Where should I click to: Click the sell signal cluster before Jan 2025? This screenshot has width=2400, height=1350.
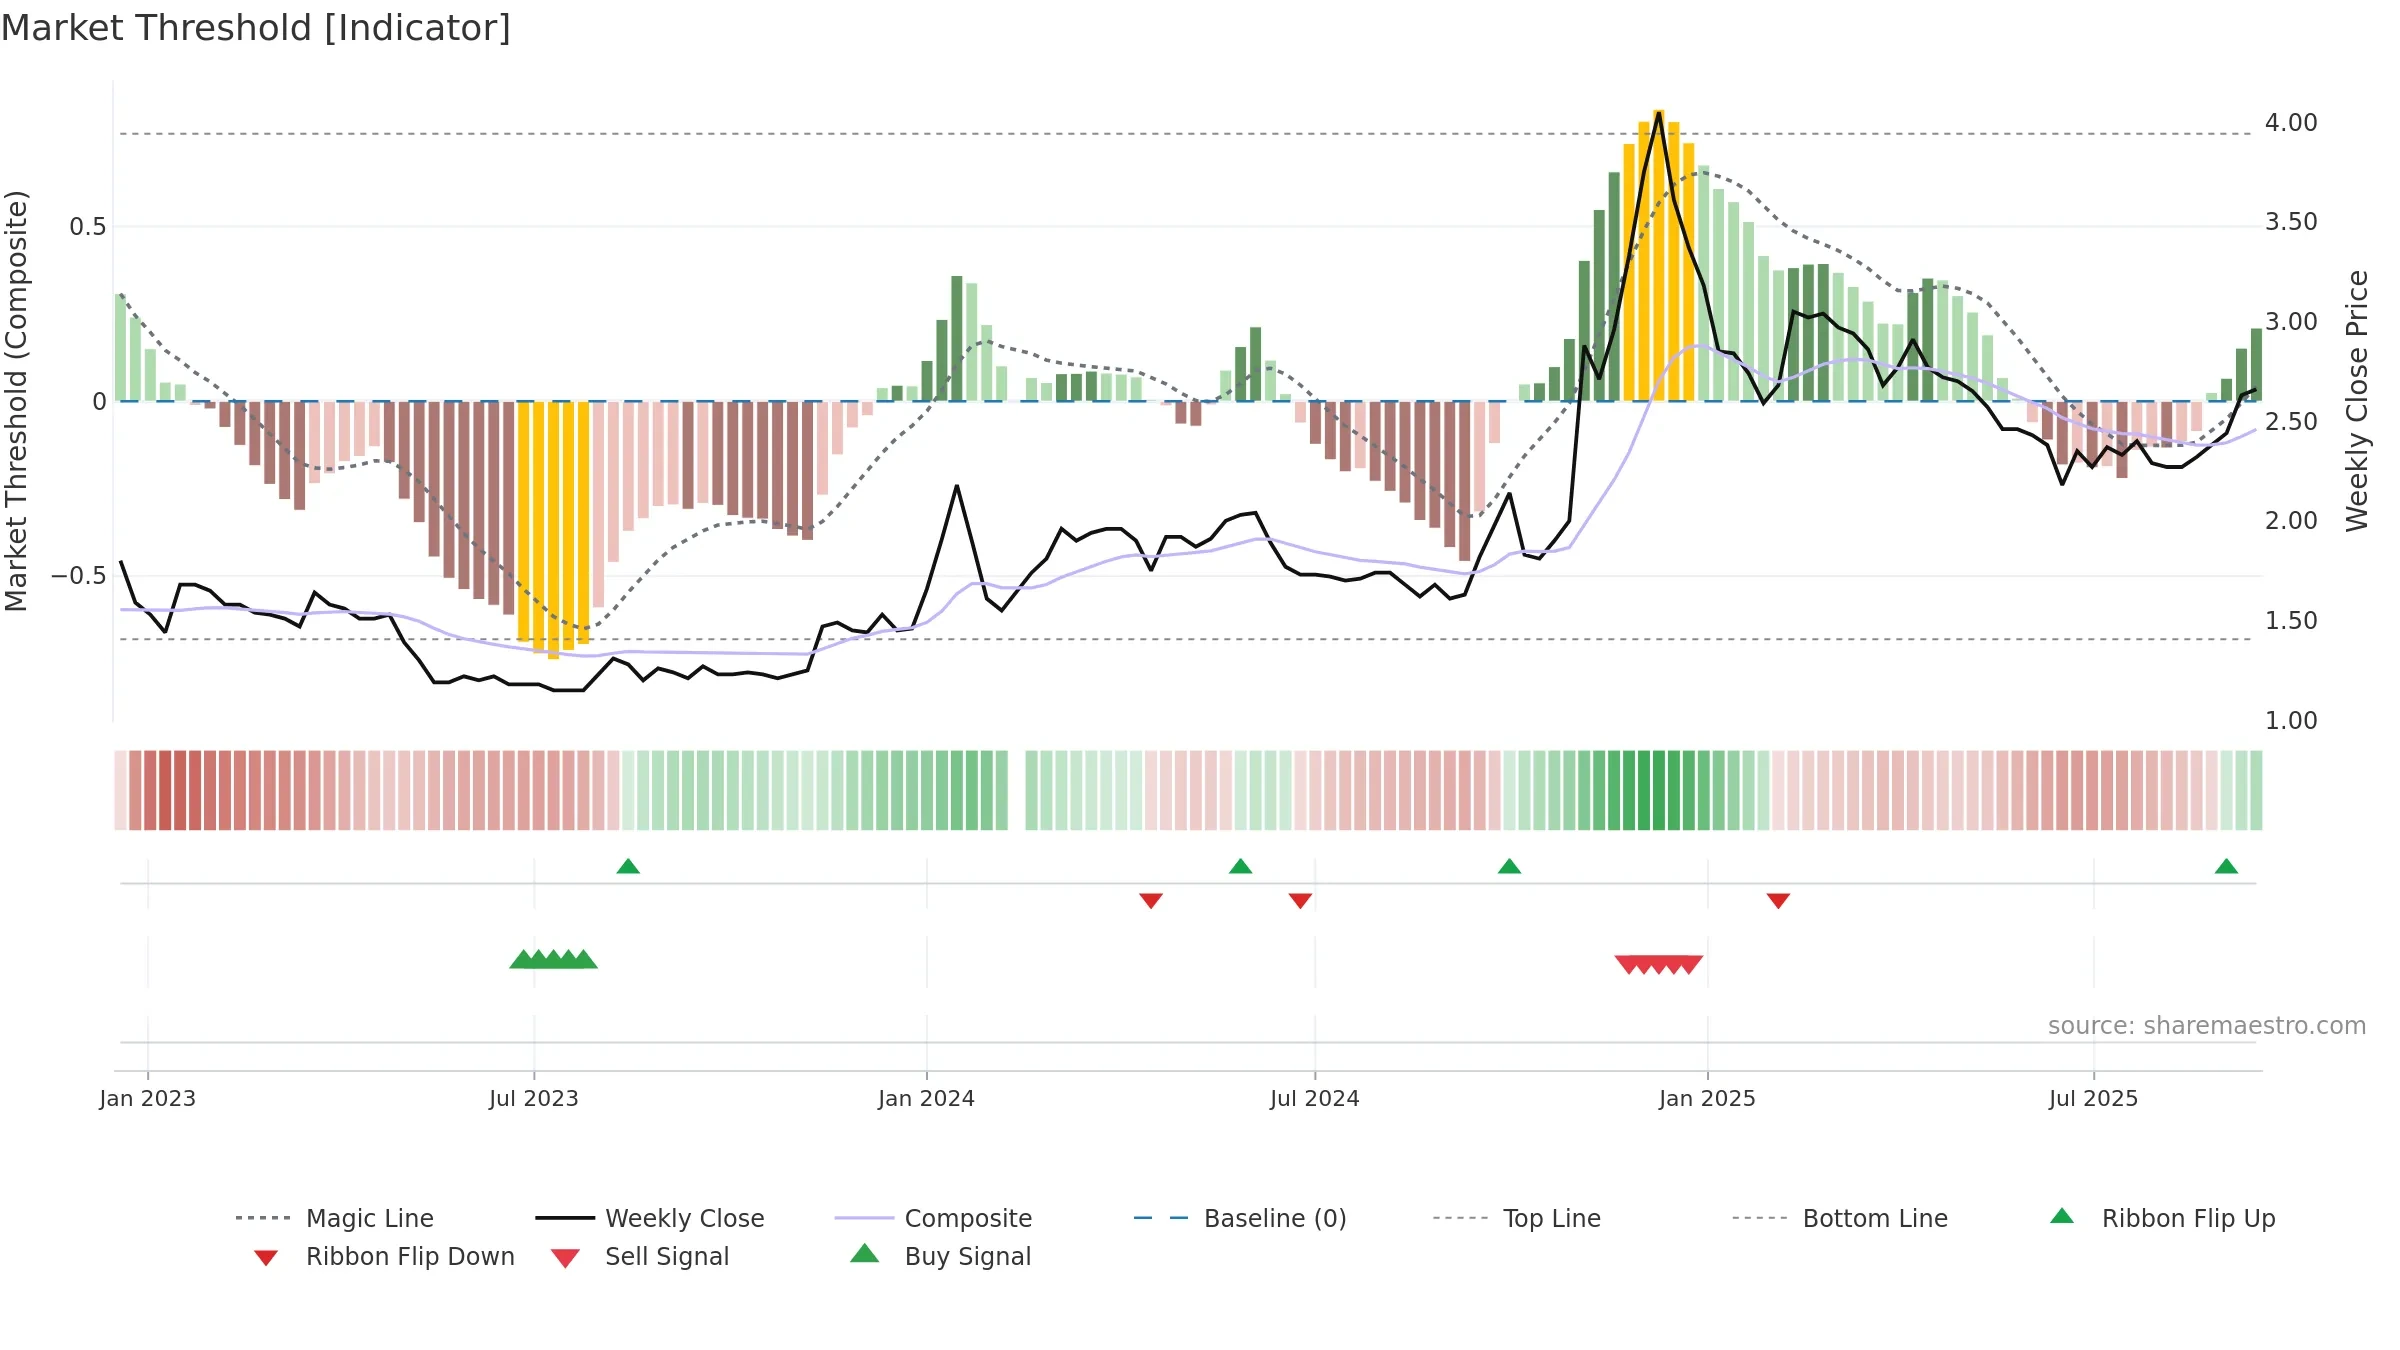coord(1659,965)
